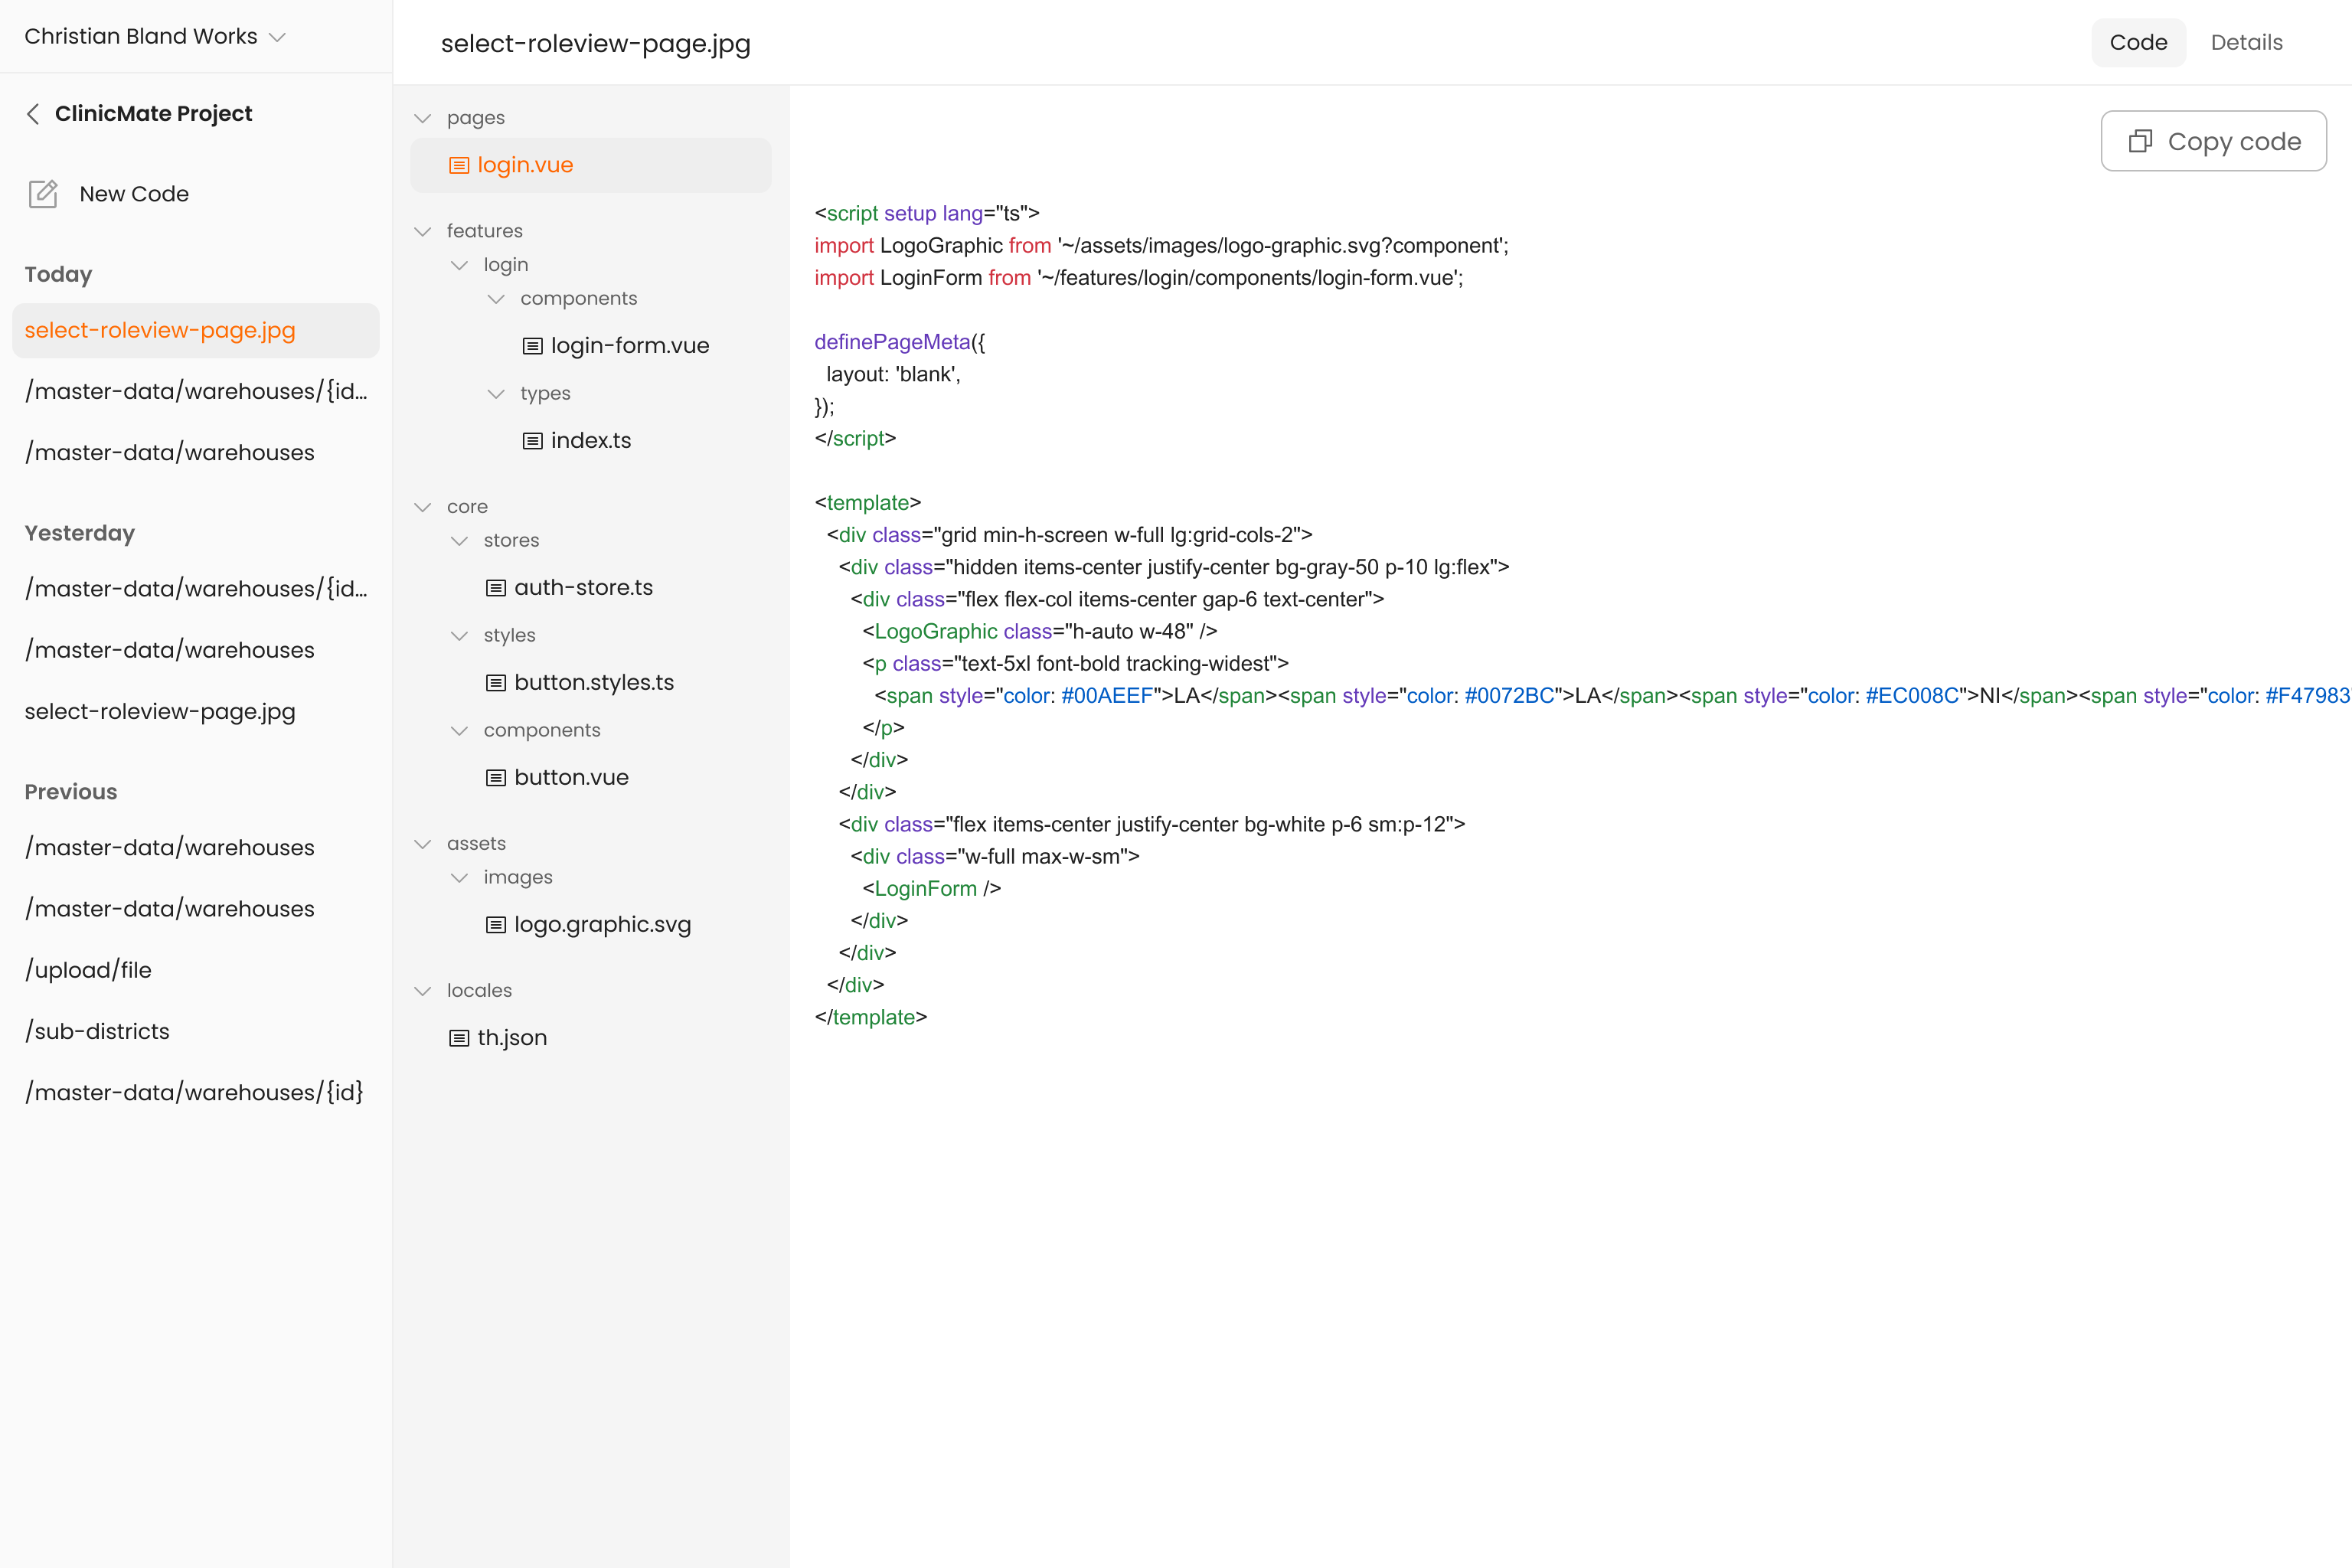Image resolution: width=2352 pixels, height=1568 pixels.
Task: Collapse the stores subfolder
Action: coord(460,541)
